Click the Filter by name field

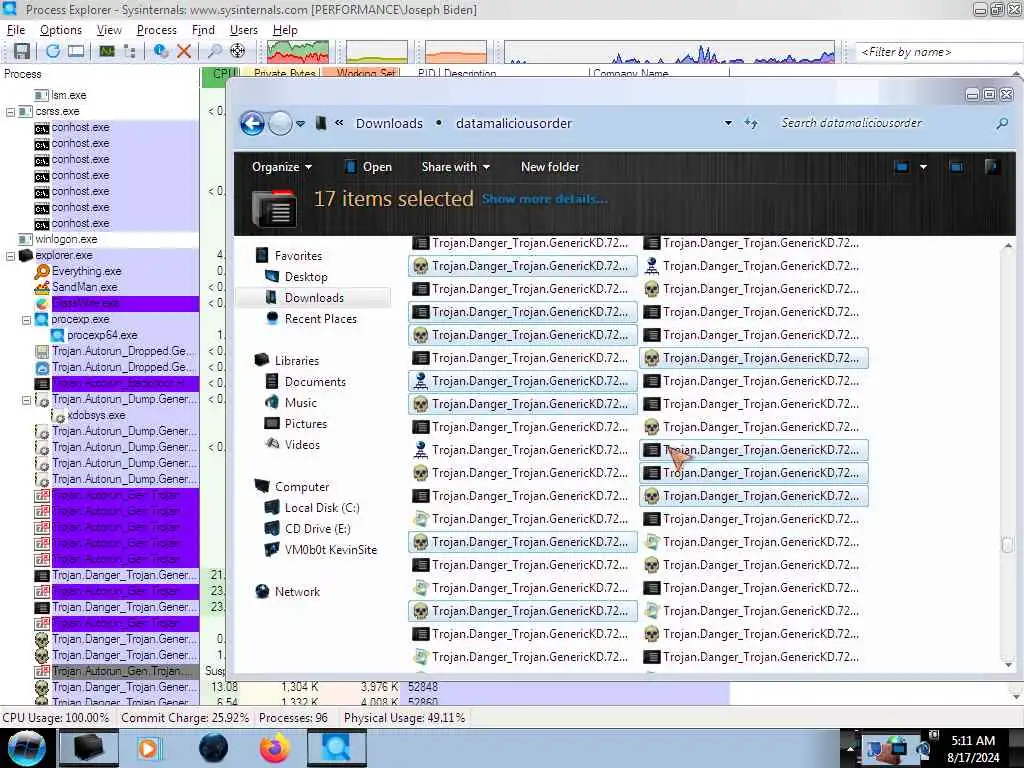(938, 52)
